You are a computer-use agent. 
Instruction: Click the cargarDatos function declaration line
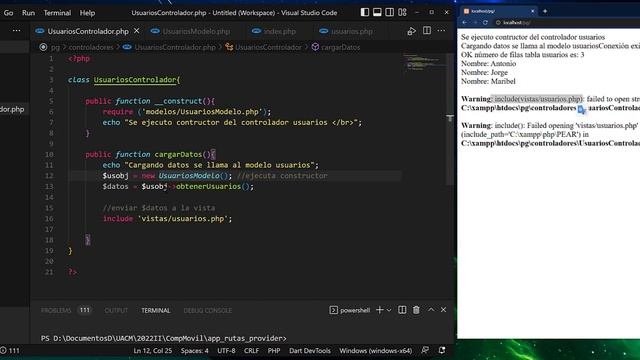[x=150, y=155]
